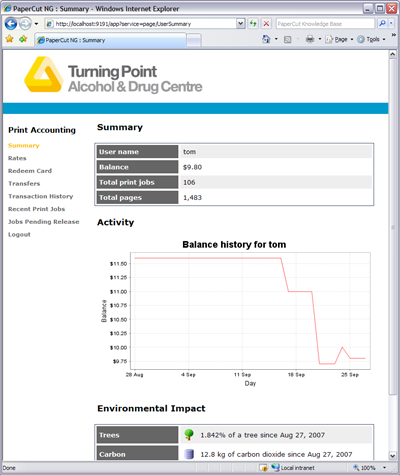Click the Print toolbar icon

point(310,39)
